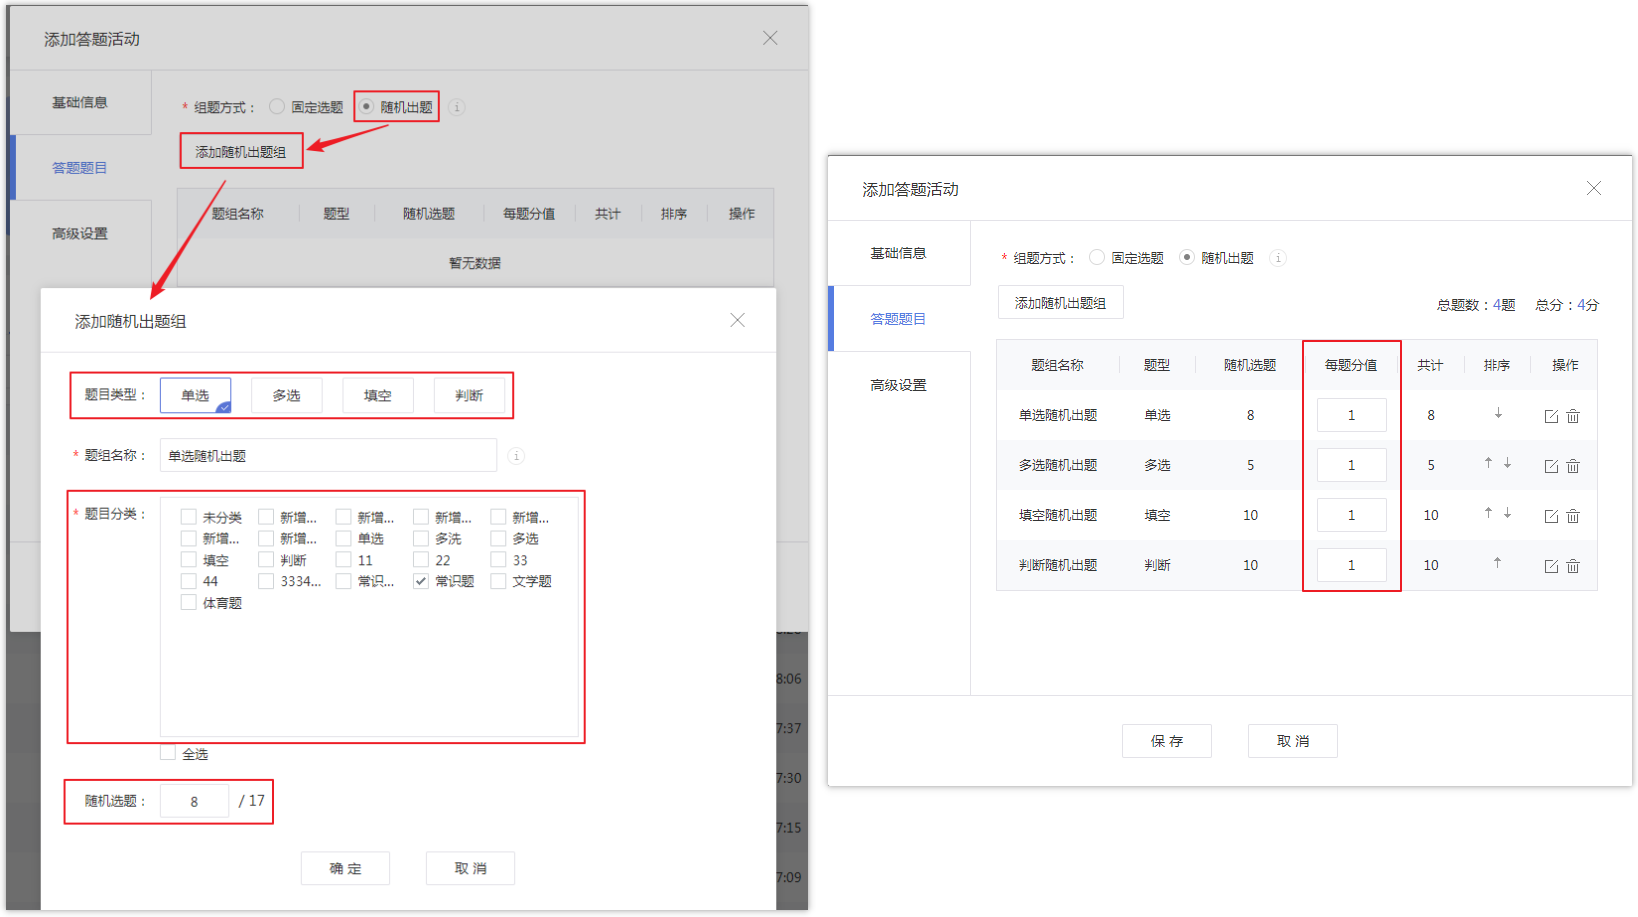
Task: Open 基础信息 tab in dimmed 暂无数据 dialog
Action: (x=80, y=102)
